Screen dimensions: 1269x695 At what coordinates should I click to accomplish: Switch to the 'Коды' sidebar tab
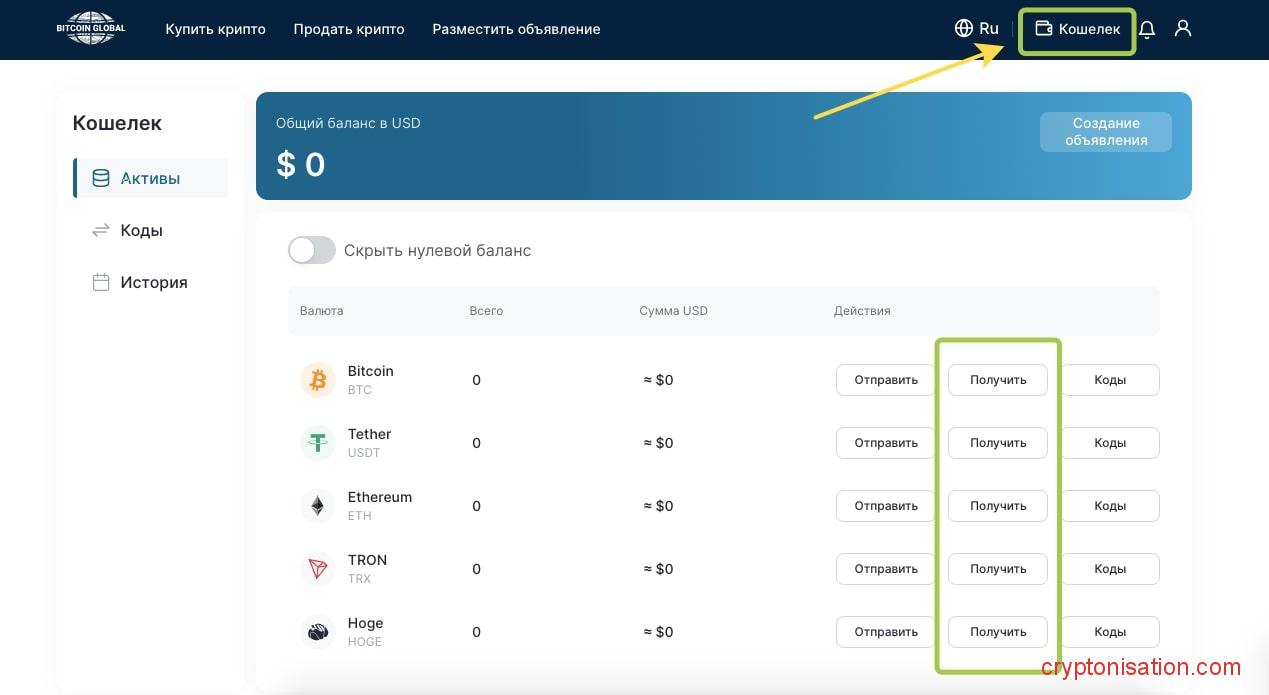141,230
